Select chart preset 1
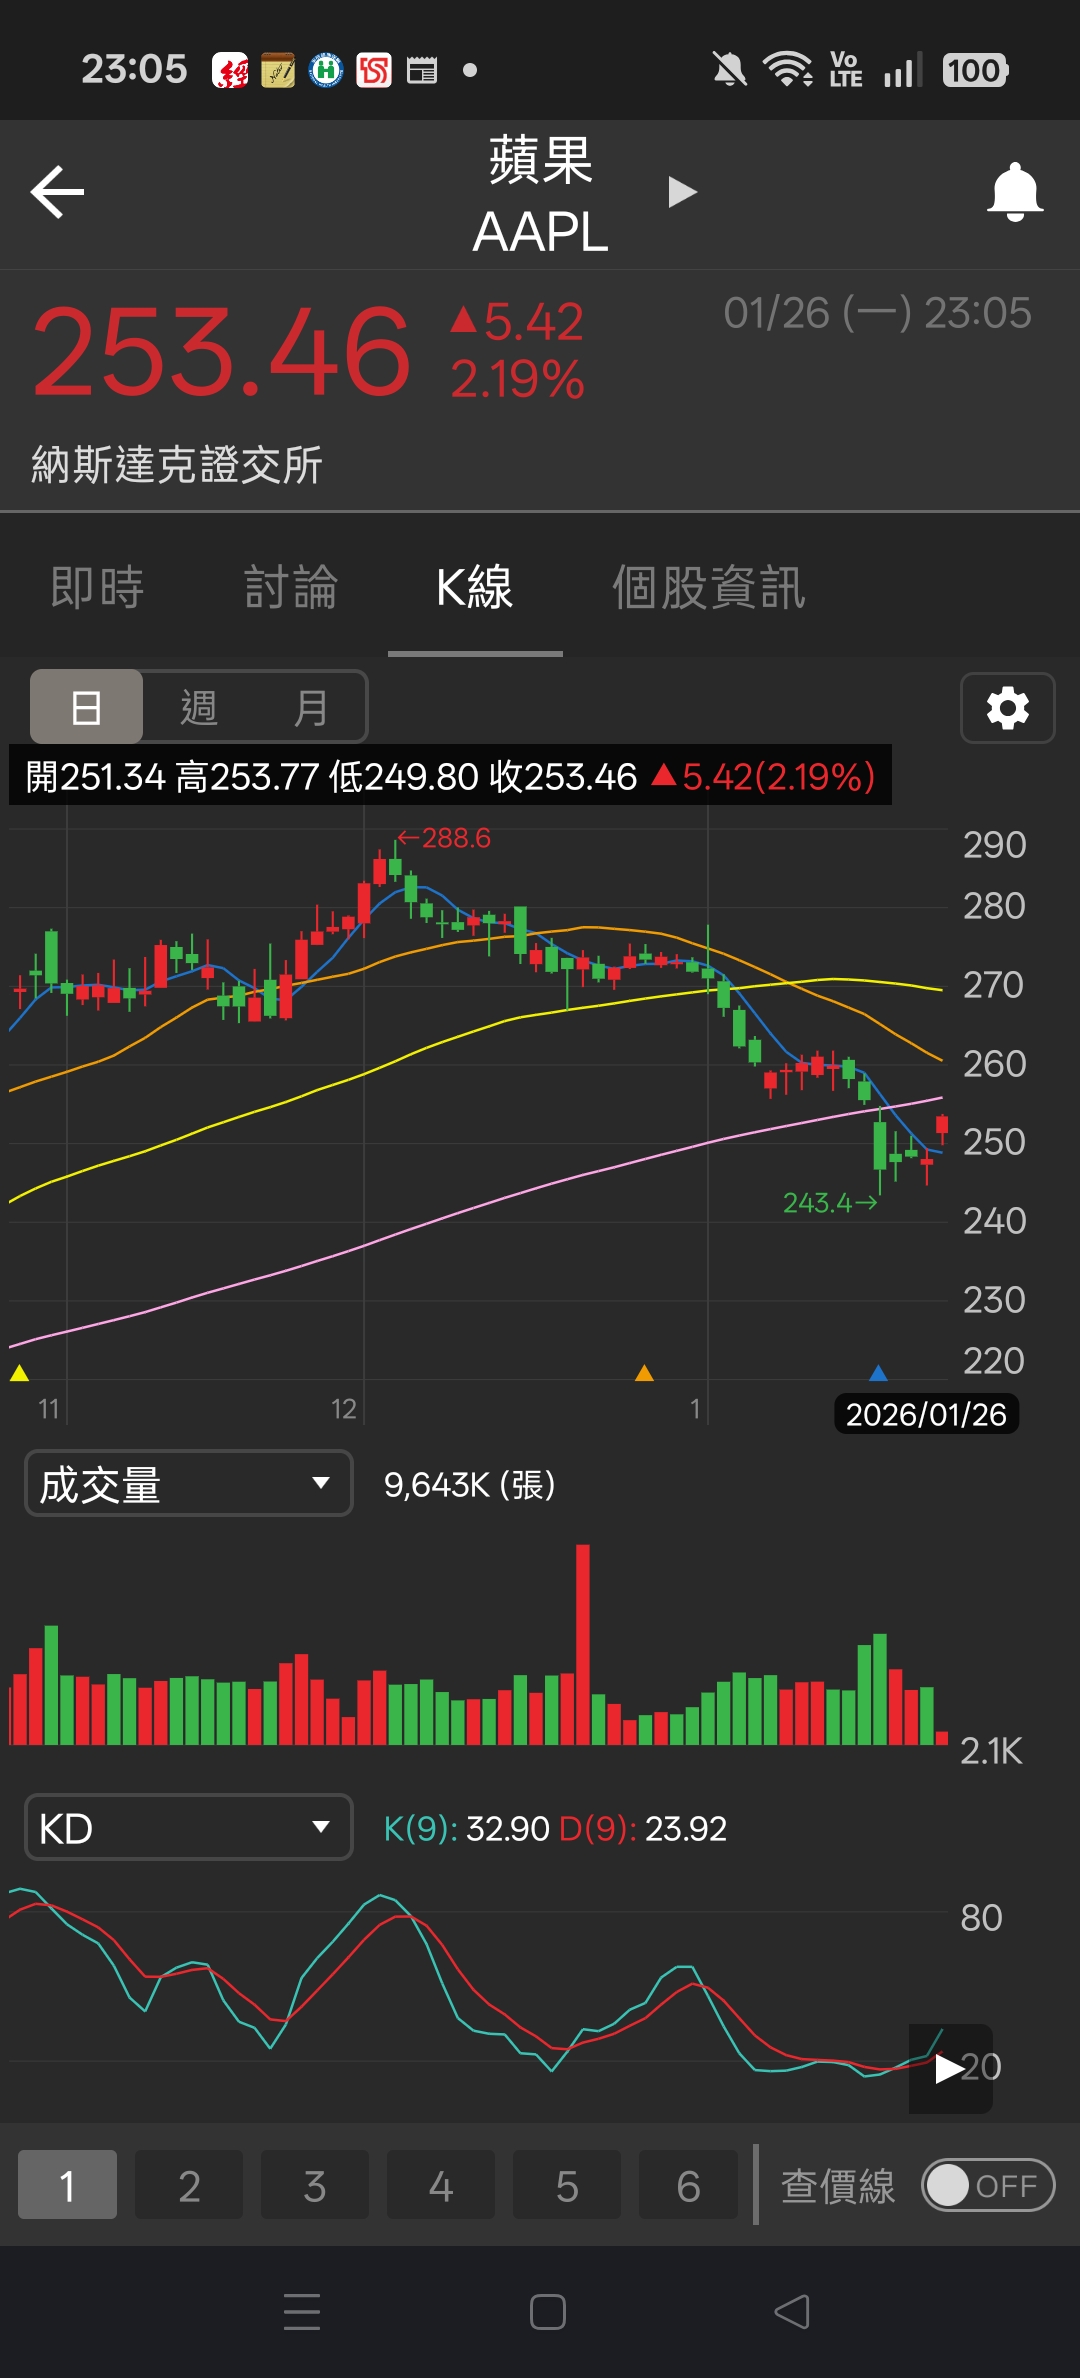 pyautogui.click(x=67, y=2185)
